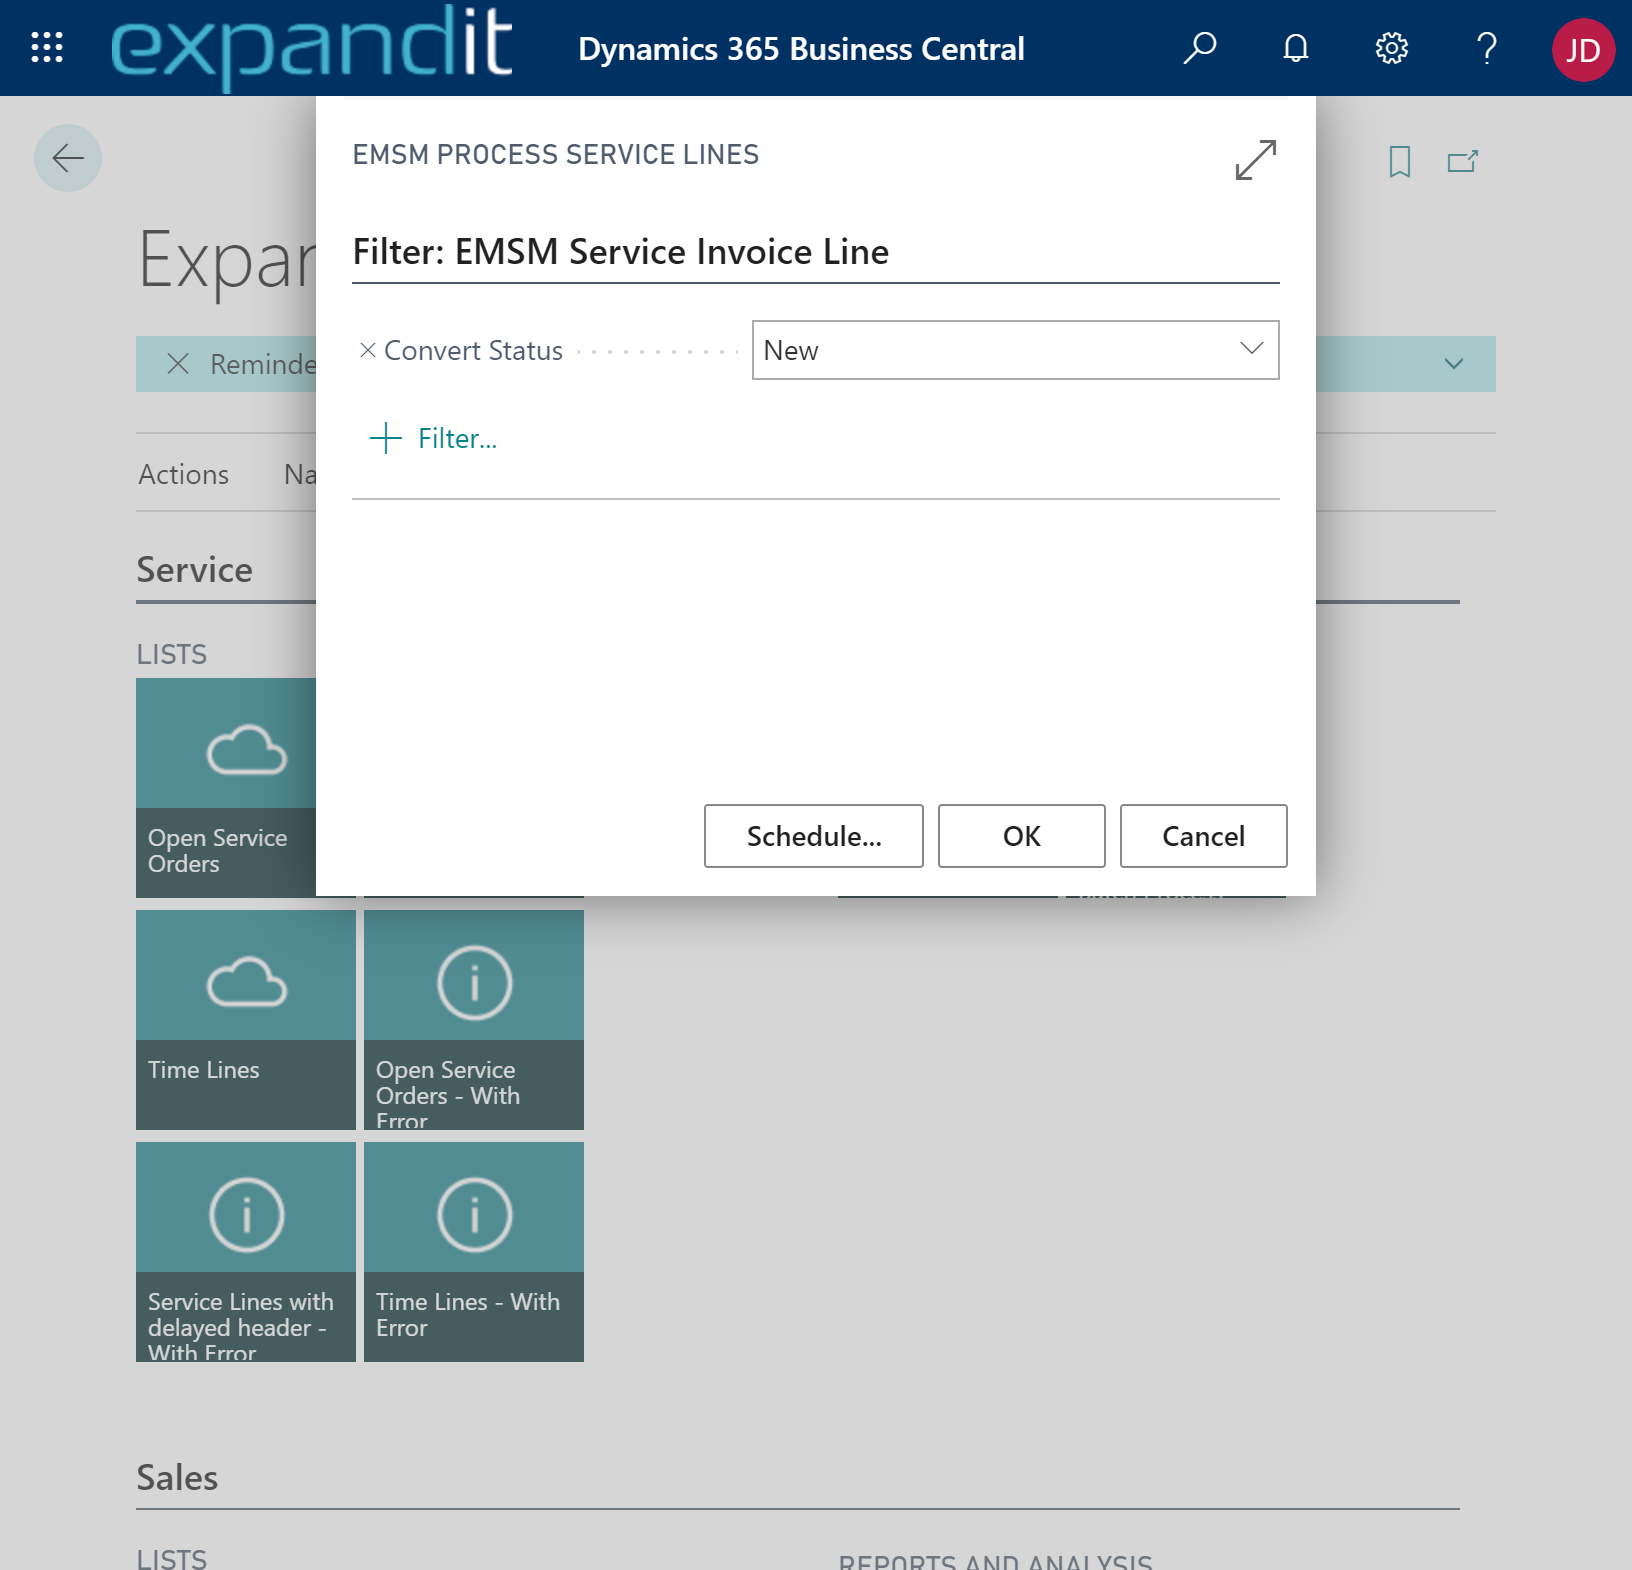This screenshot has height=1570, width=1632.
Task: Expand the reminder notification chevron
Action: click(x=1453, y=364)
